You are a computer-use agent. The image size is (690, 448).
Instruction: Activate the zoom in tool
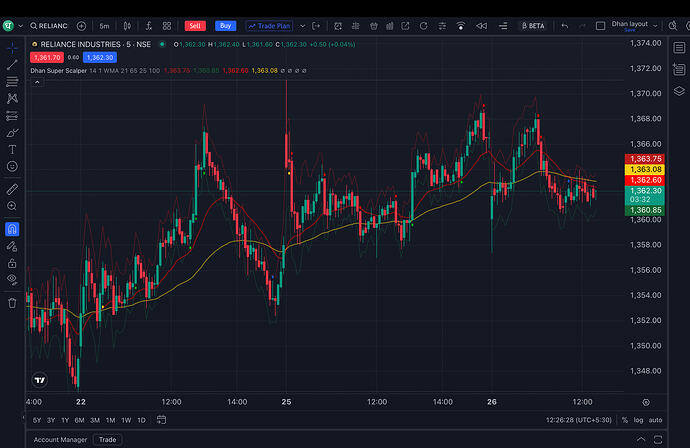(12, 206)
